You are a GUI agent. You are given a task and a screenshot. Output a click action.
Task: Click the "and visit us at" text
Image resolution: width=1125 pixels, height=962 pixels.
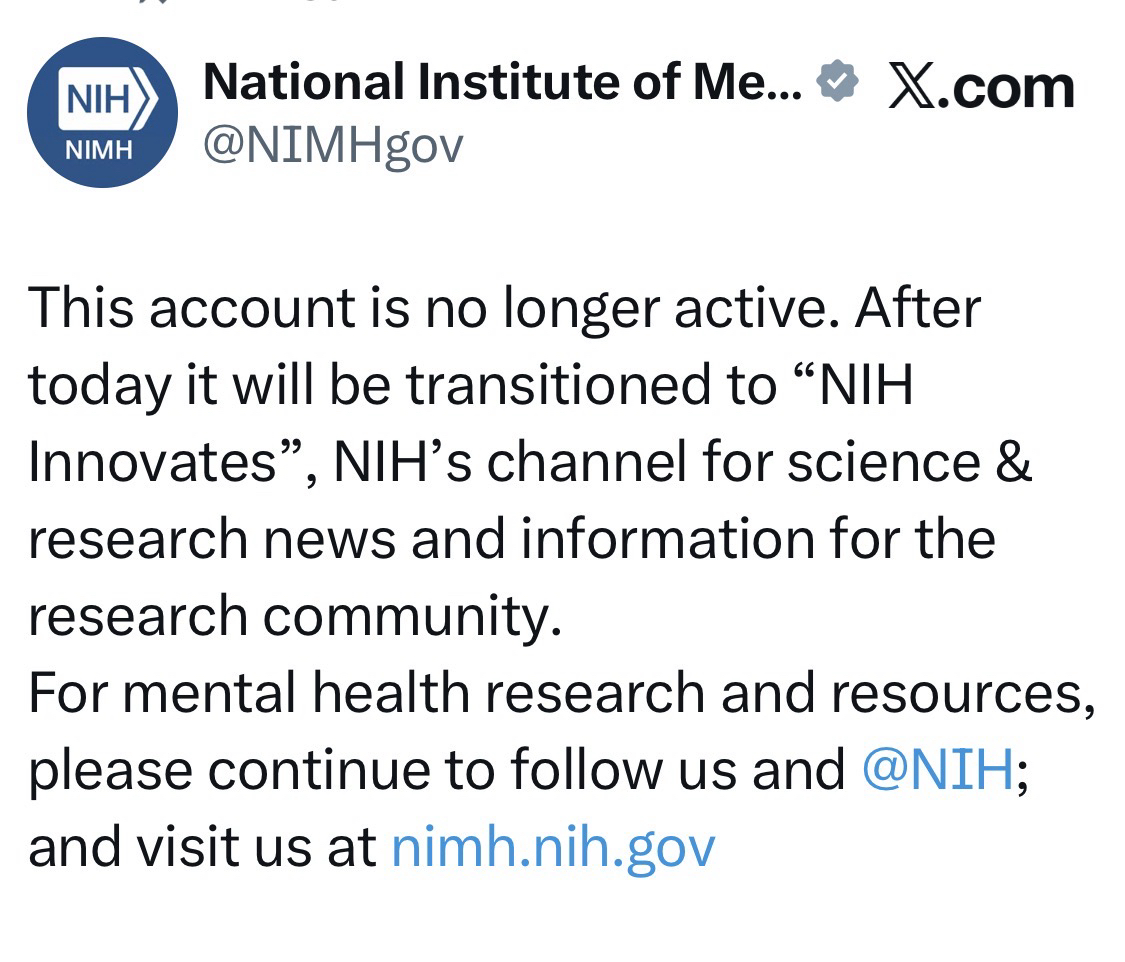[202, 846]
